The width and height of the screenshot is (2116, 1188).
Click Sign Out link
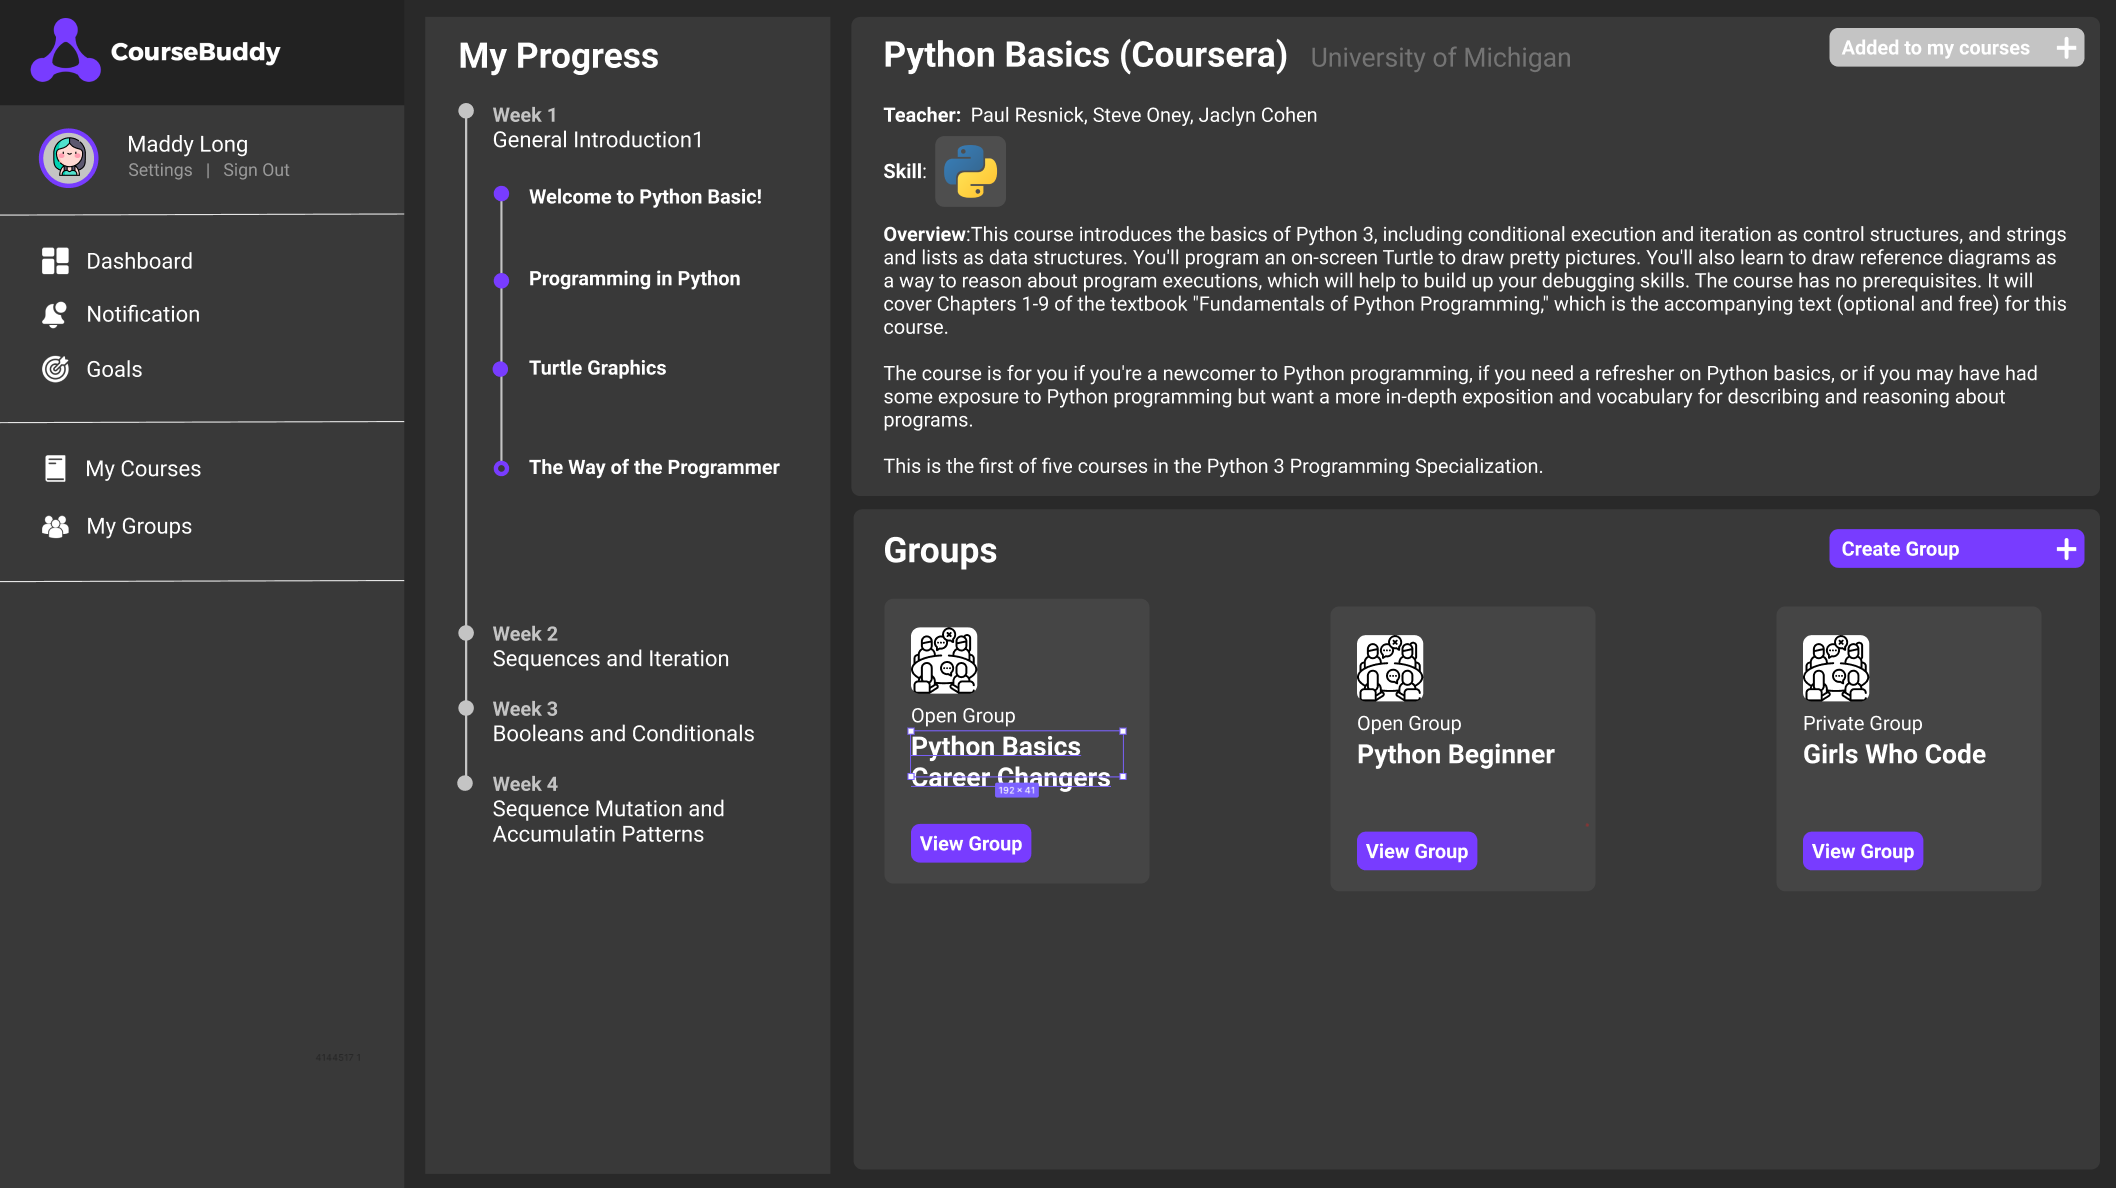click(256, 170)
